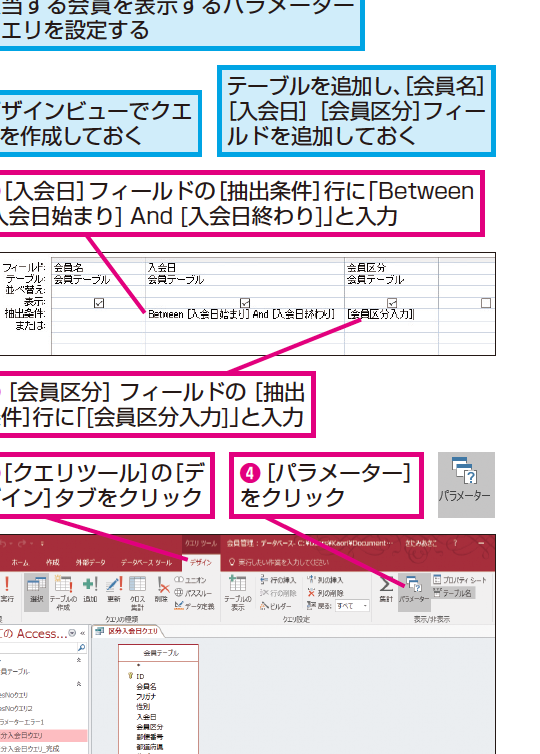Select the highlighted 入会日クエリ navigation item
Viewport: 540px width, 754px height.
pyautogui.click(x=43, y=735)
